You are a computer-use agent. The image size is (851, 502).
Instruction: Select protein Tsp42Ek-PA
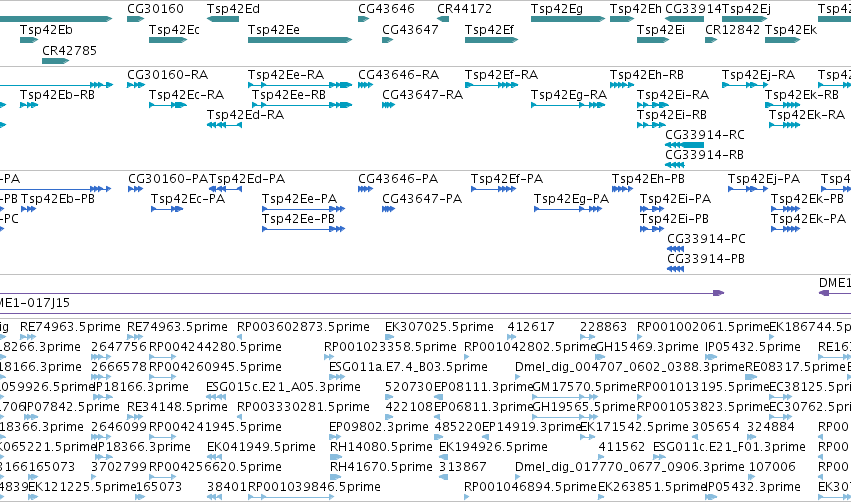808,219
